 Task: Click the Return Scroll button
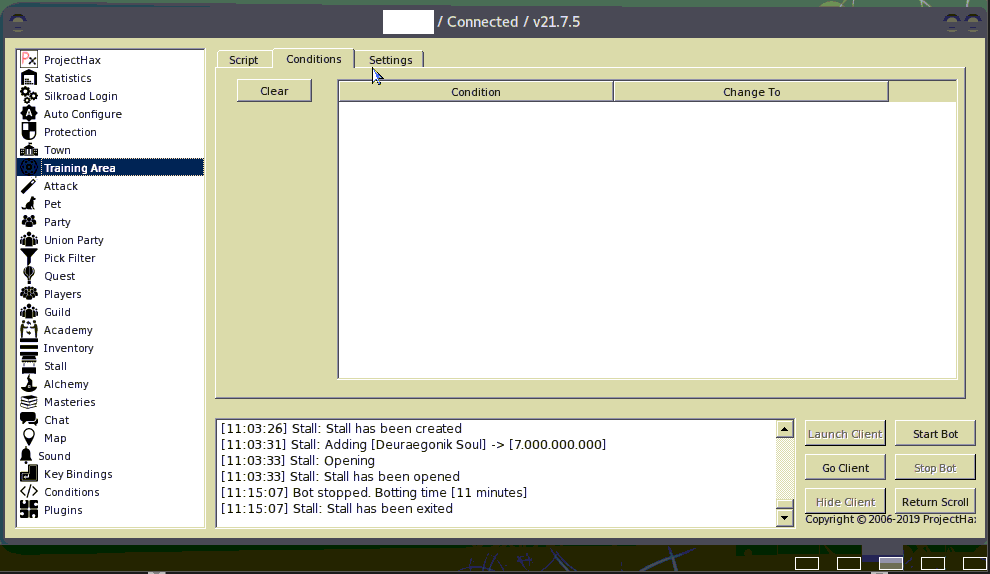coord(935,502)
